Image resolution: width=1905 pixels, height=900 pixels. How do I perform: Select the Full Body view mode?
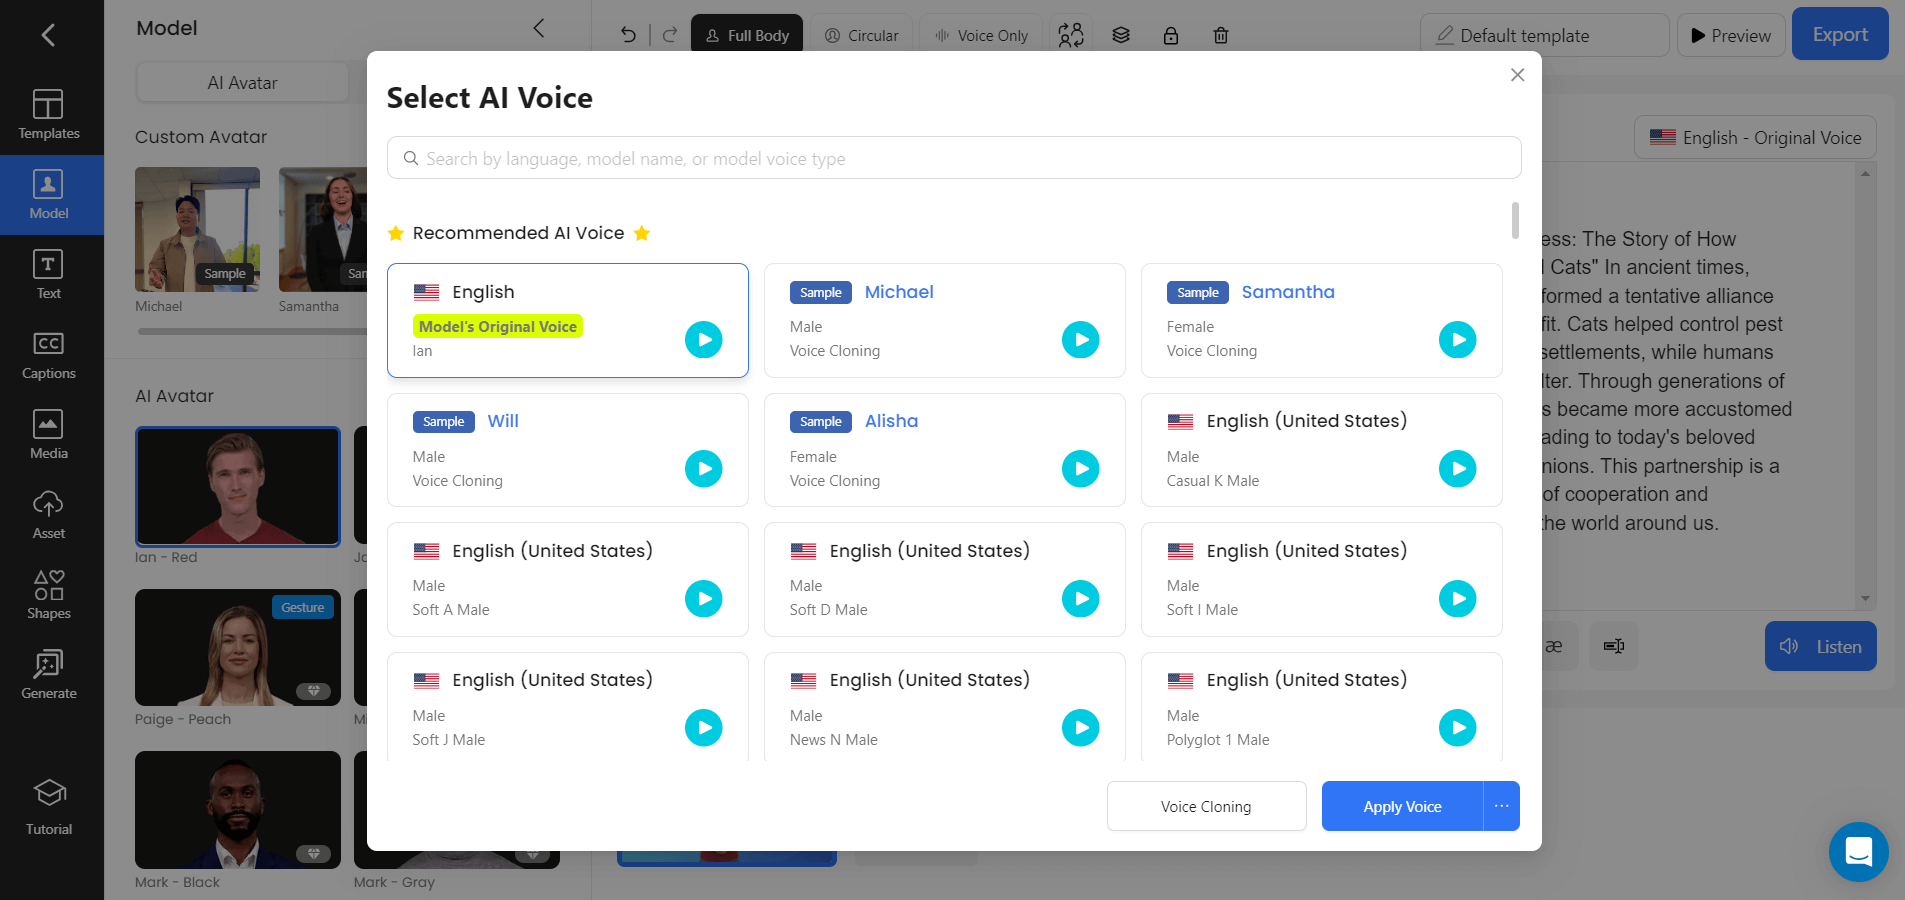pos(746,33)
